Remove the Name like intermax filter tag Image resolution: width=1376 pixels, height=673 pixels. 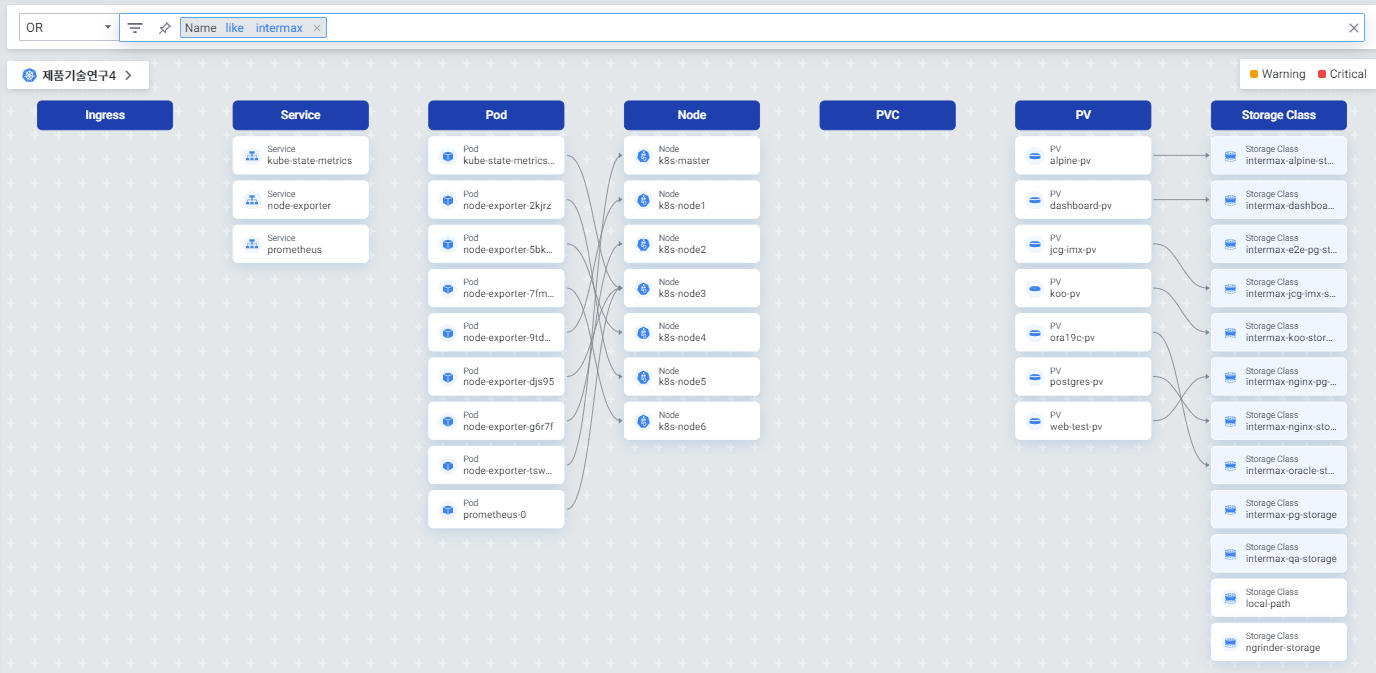point(317,28)
